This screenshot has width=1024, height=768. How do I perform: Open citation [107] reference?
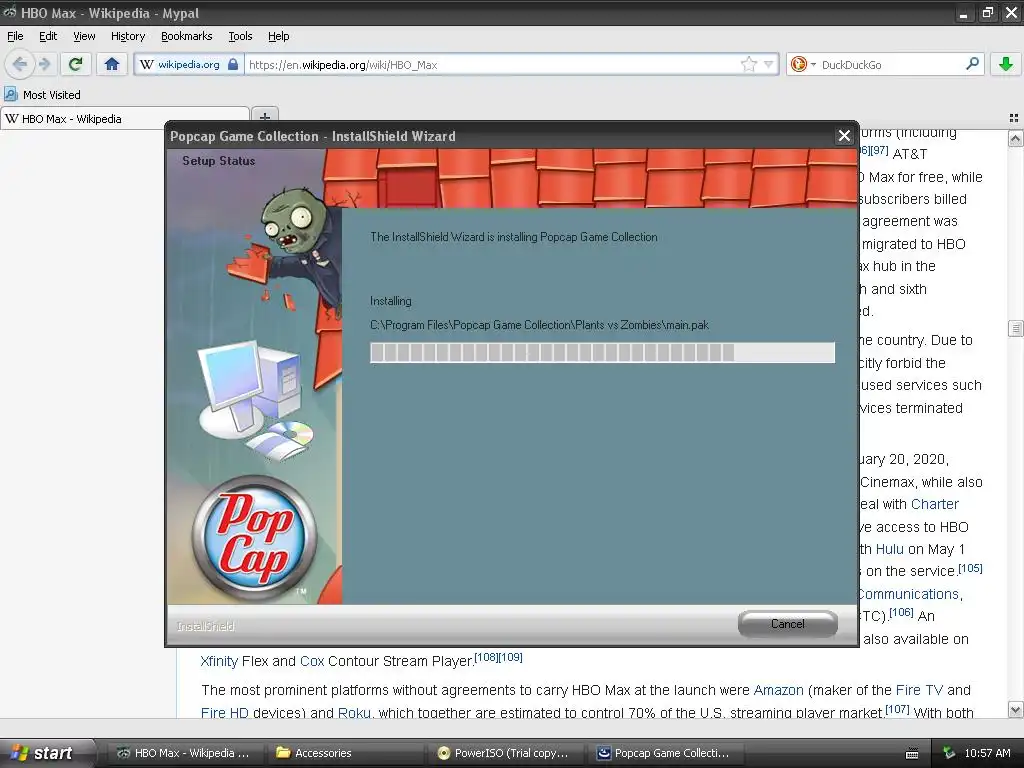(897, 709)
